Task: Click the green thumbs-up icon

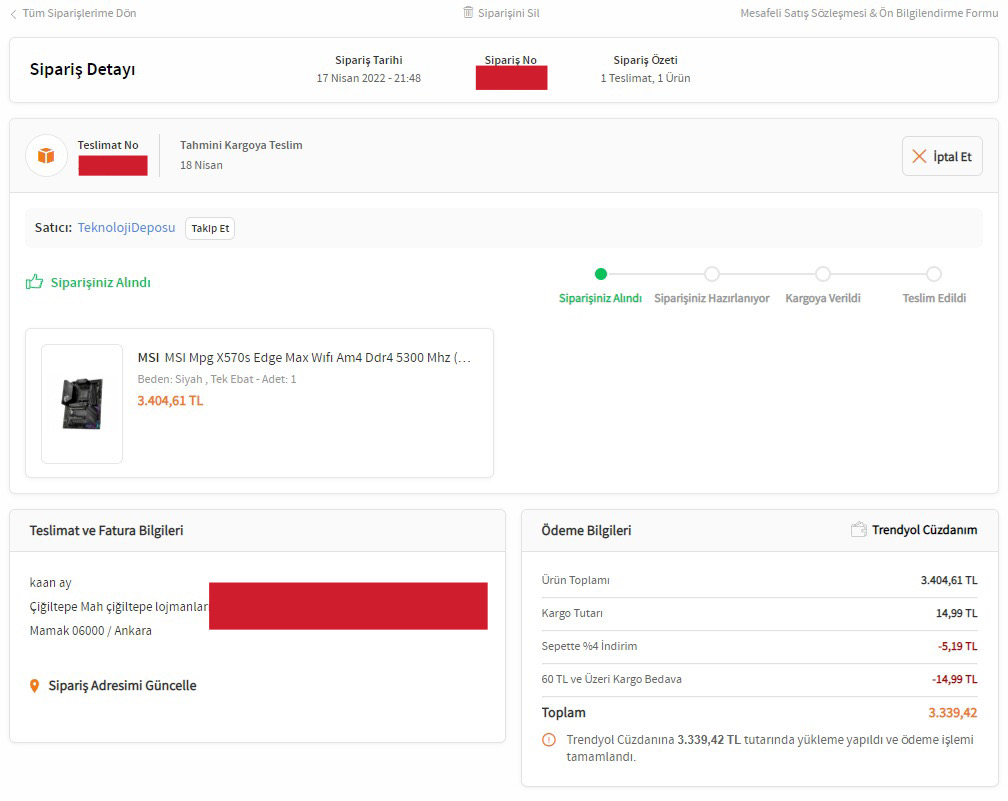Action: (34, 282)
